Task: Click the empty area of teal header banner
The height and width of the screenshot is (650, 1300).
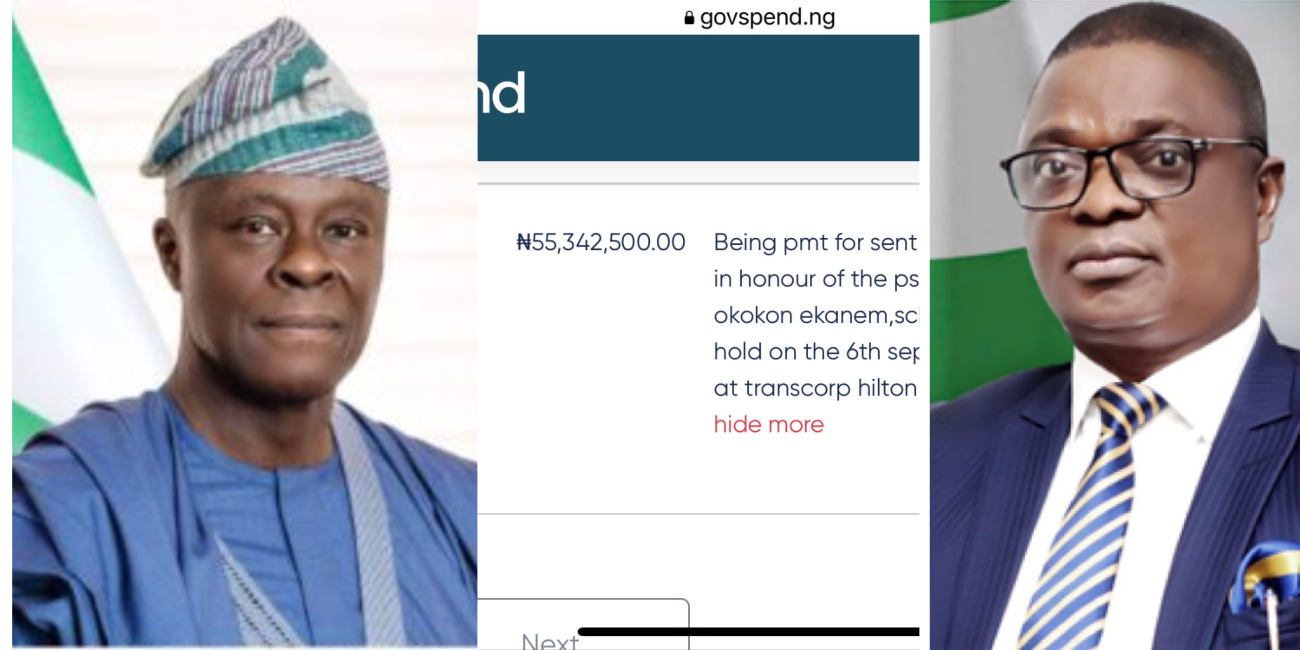Action: coord(720,97)
